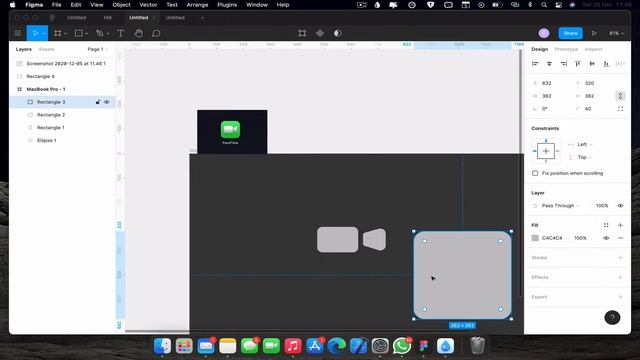Screen dimensions: 640x360
Task: Toggle Constrain proportions link icon
Action: (x=620, y=96)
